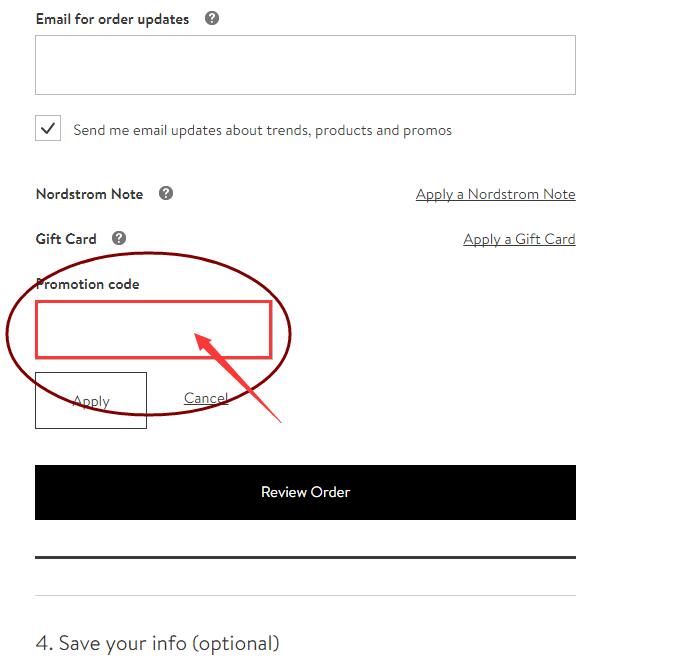Click the Nordstrom Note help question icon
The image size is (700, 659).
point(166,193)
